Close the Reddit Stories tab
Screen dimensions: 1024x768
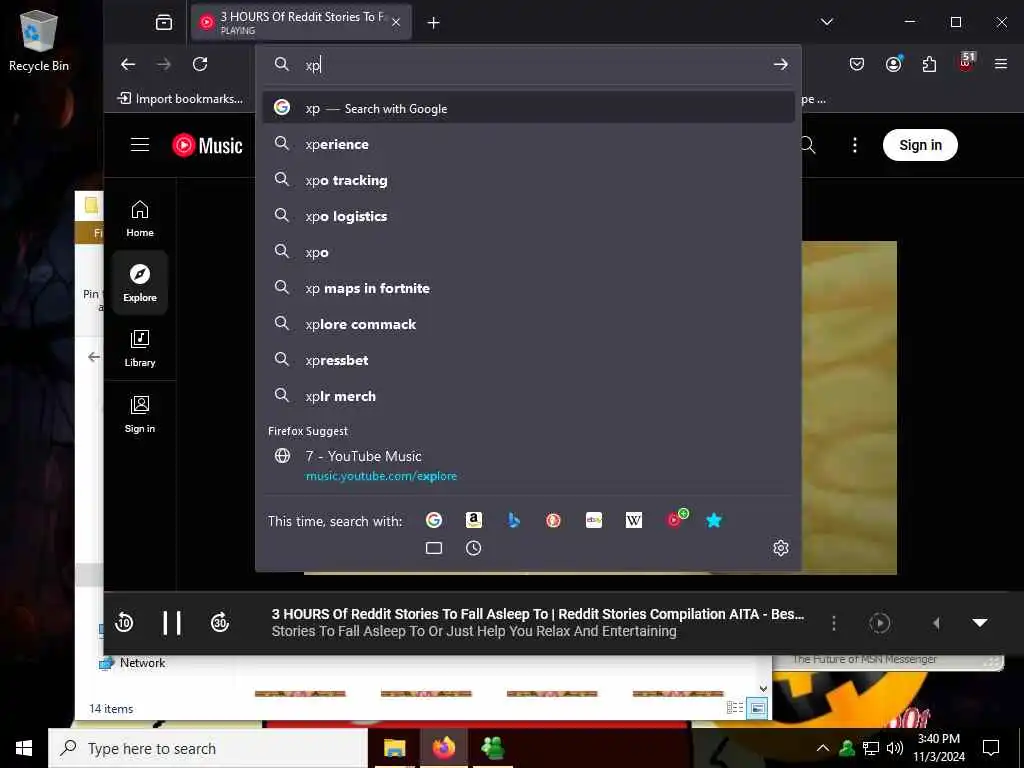[396, 22]
